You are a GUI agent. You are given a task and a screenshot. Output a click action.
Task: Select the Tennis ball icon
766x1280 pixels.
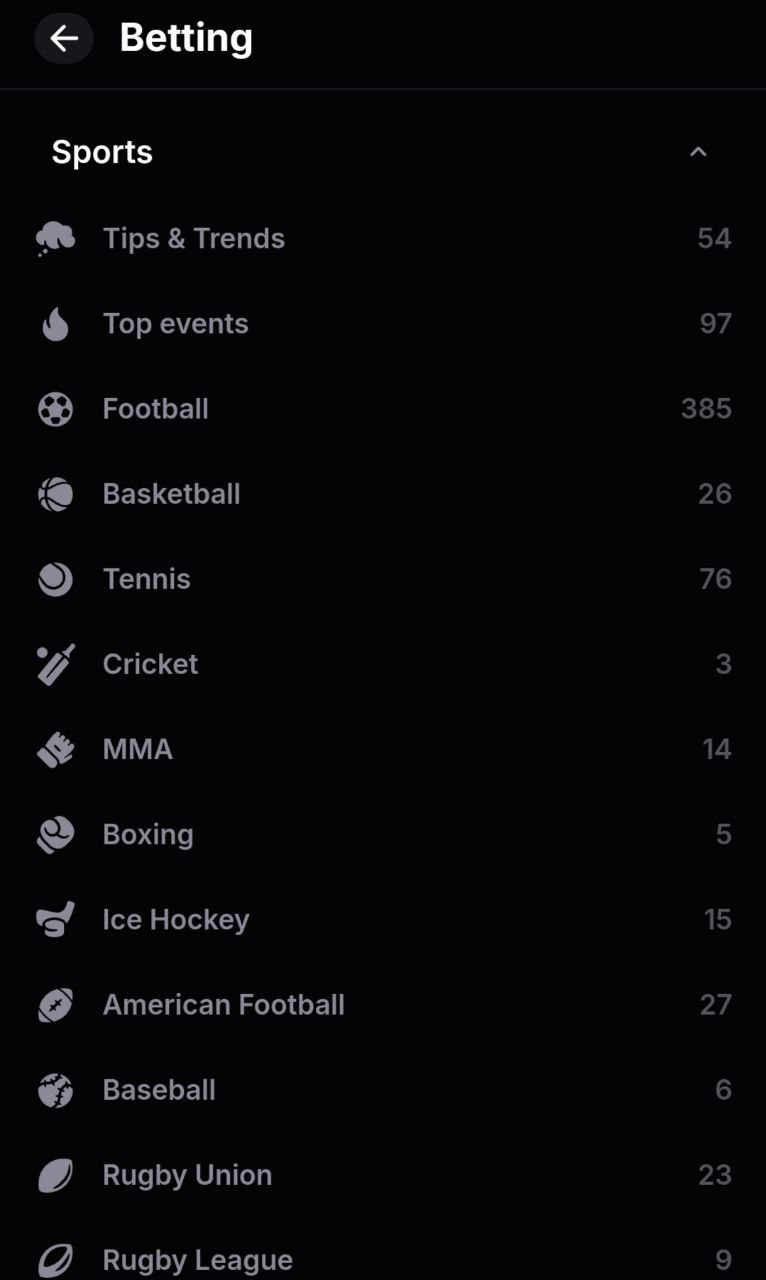point(55,579)
